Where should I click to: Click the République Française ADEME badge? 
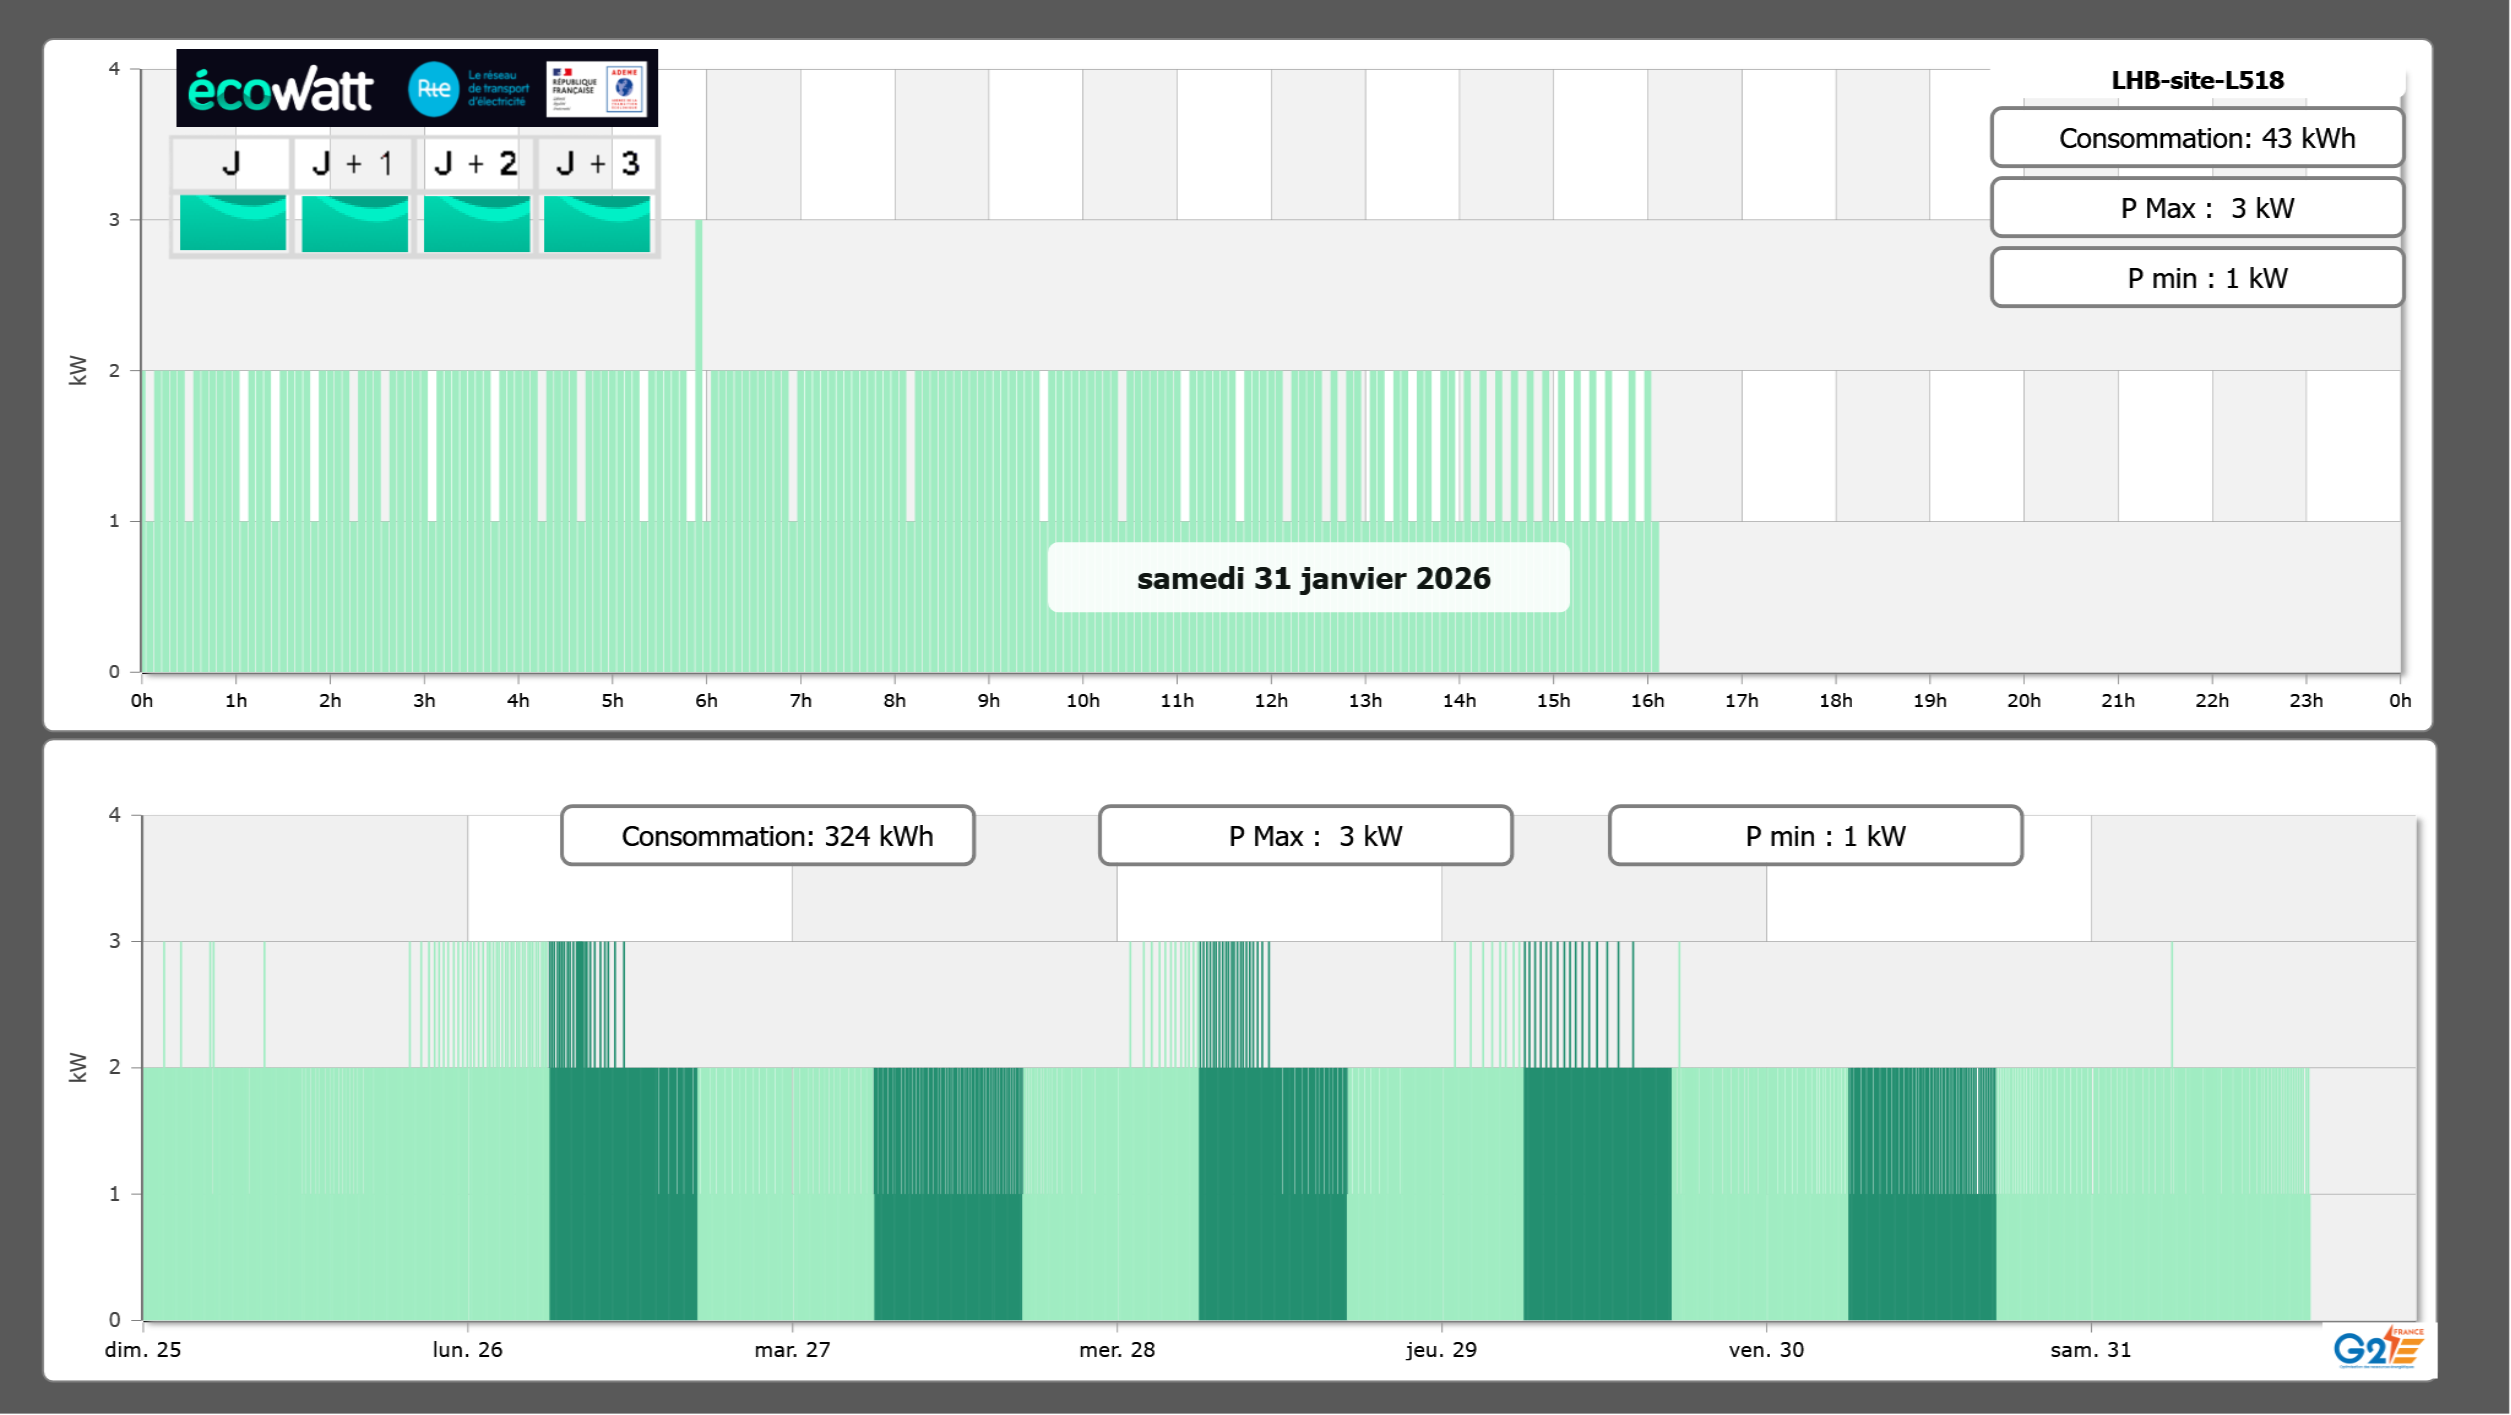(x=597, y=88)
